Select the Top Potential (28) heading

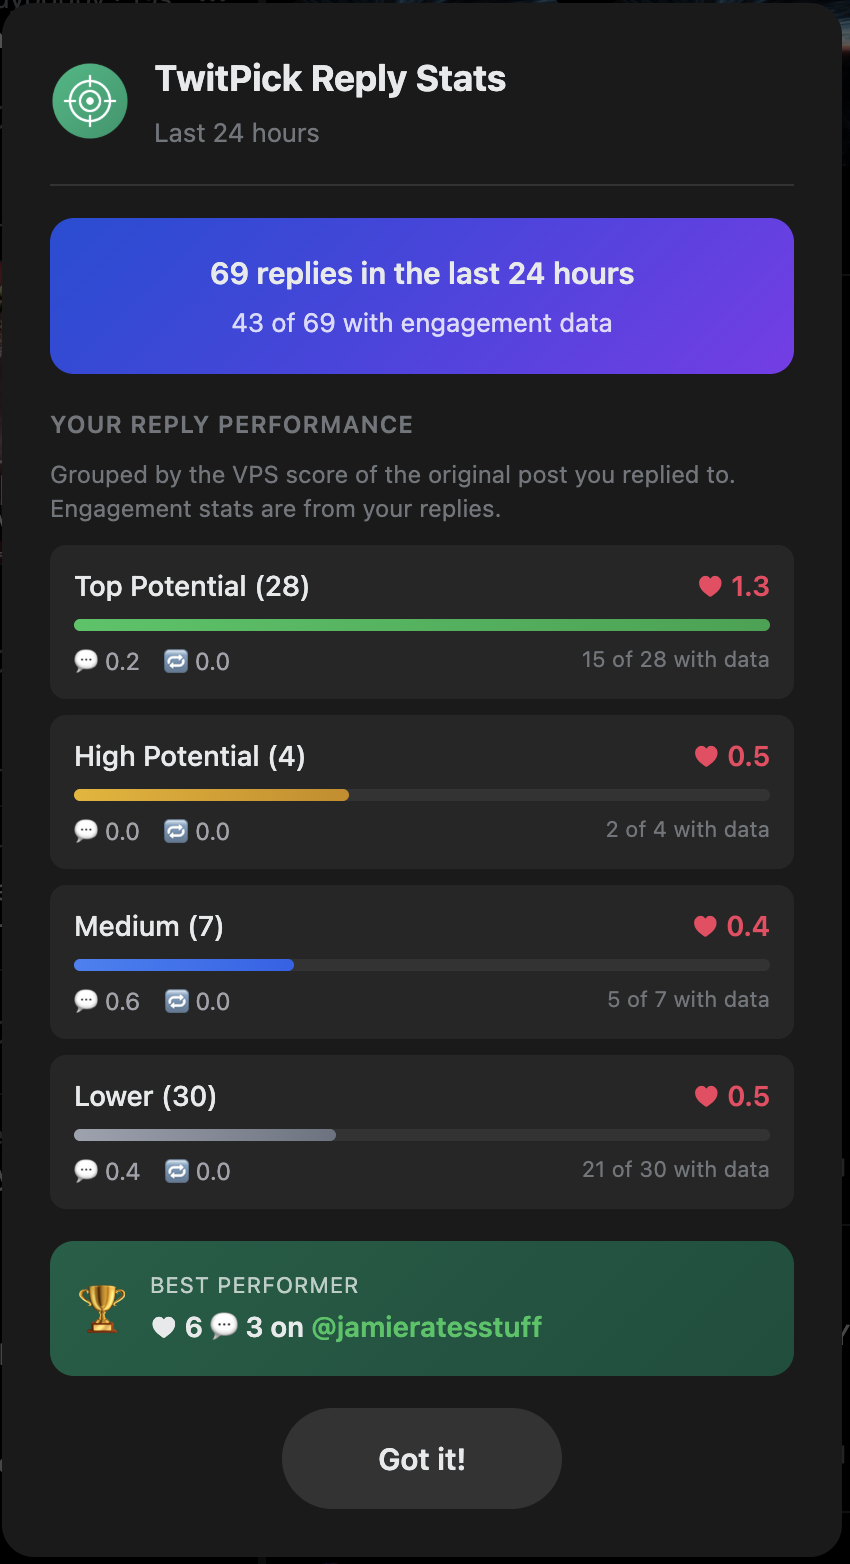click(192, 587)
